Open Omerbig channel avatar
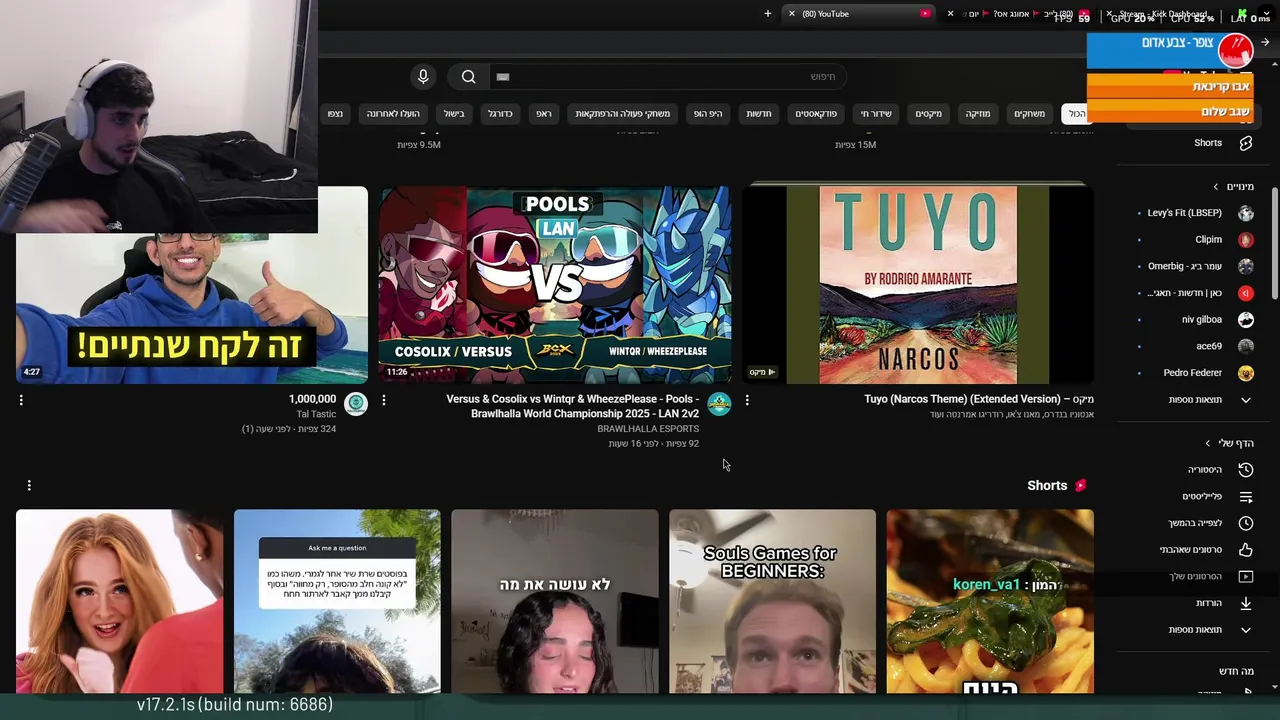 [x=1245, y=266]
